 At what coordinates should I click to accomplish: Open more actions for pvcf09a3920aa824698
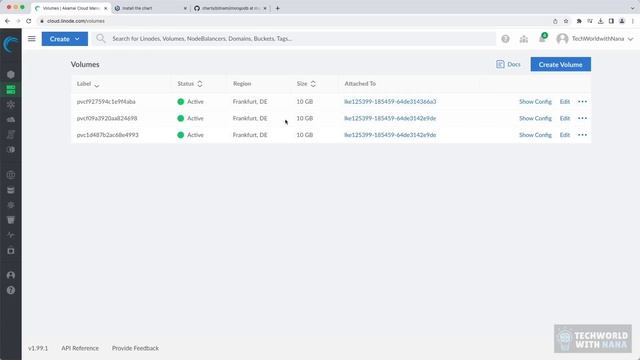[x=582, y=118]
